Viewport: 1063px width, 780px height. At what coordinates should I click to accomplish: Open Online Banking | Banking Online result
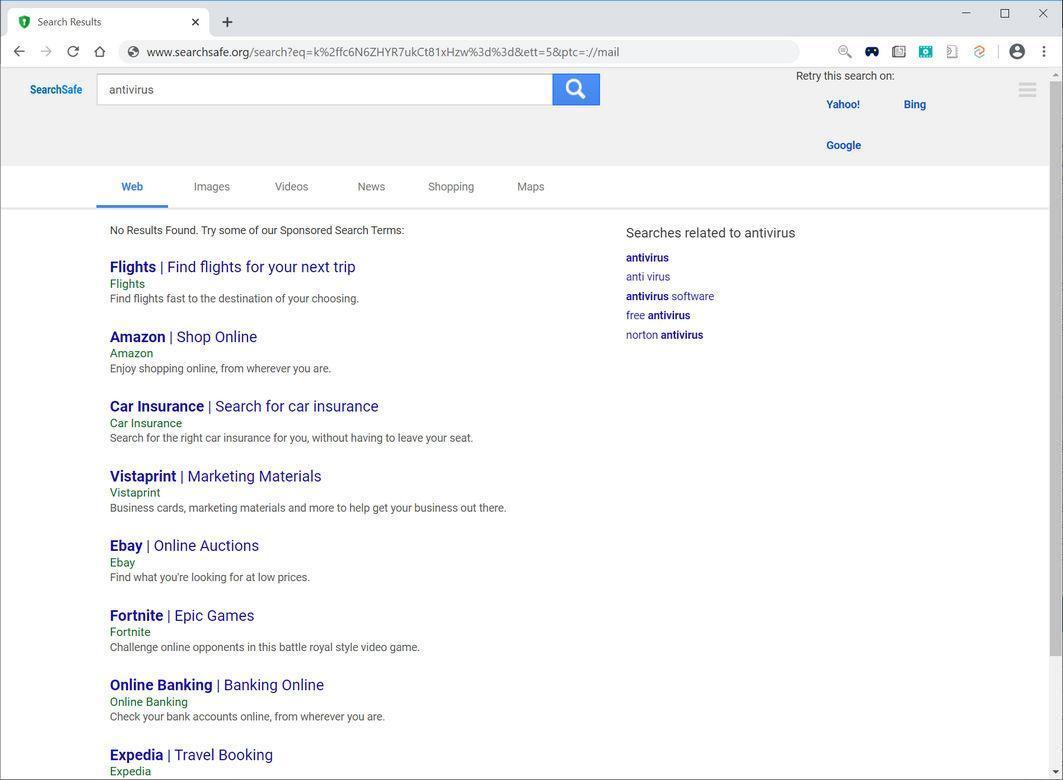click(217, 685)
